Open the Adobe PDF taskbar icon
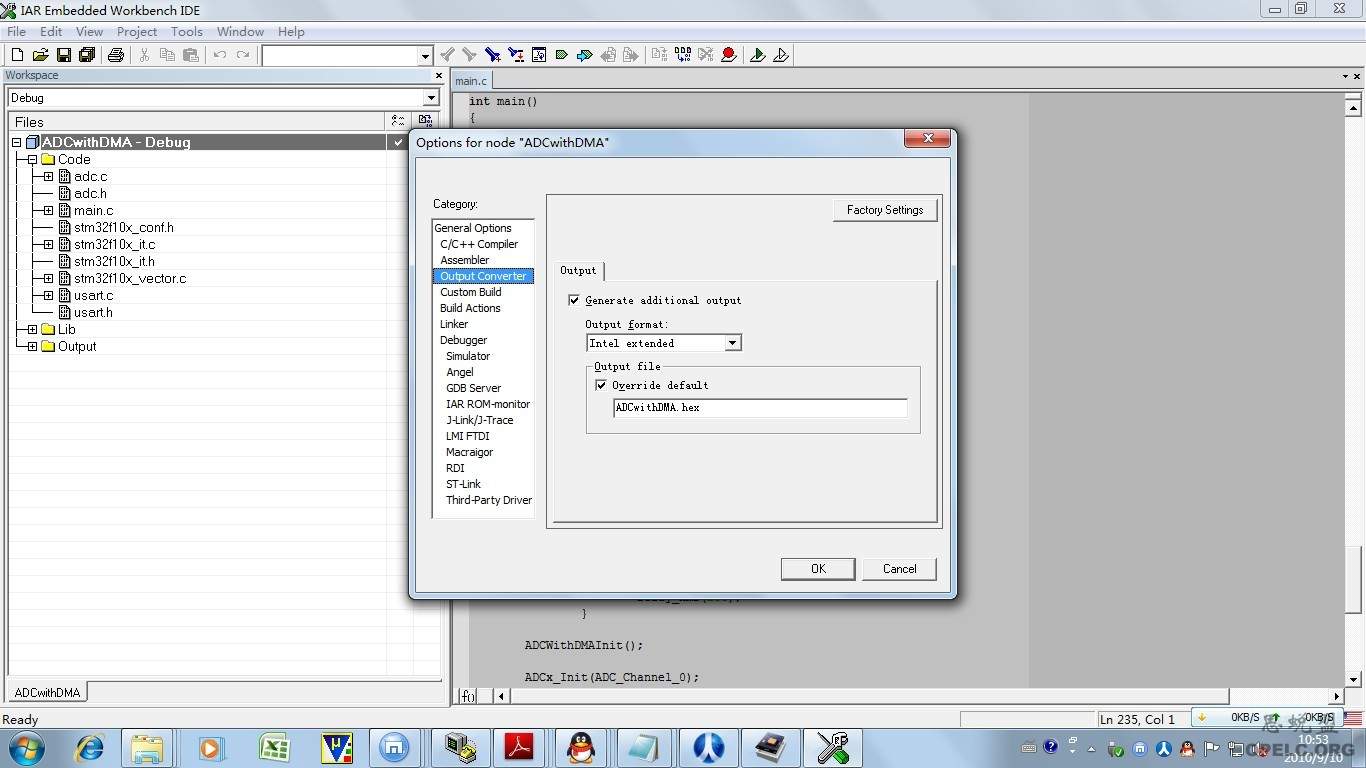The width and height of the screenshot is (1366, 768). [519, 748]
